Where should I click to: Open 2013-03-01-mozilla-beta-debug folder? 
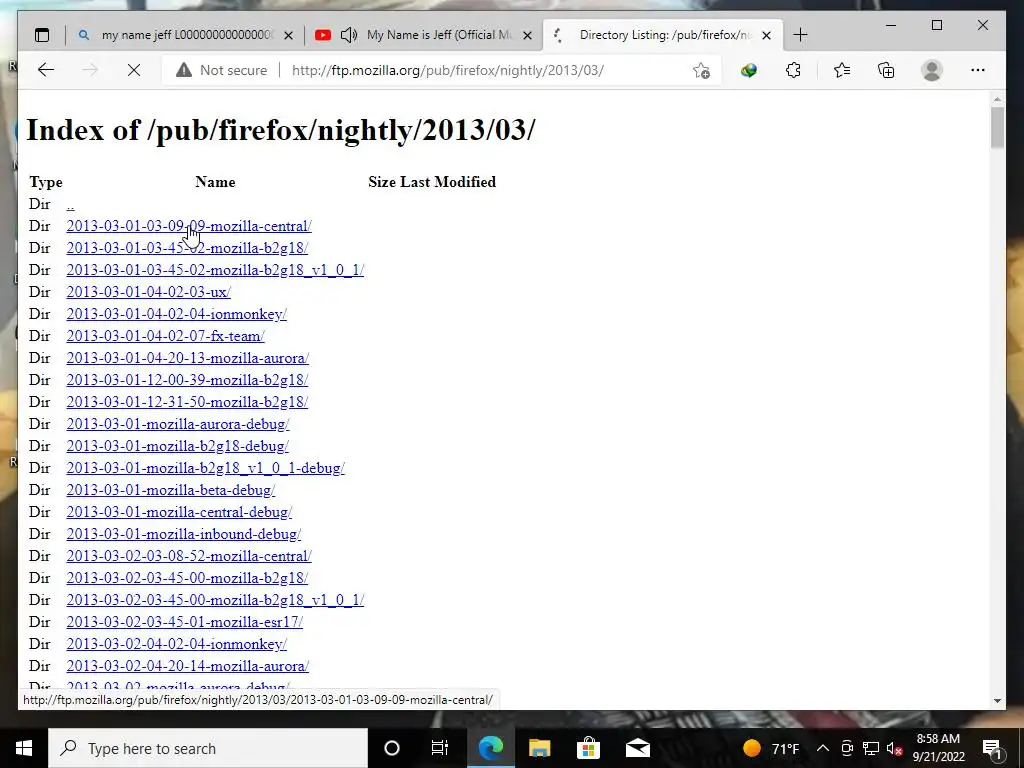(x=170, y=490)
